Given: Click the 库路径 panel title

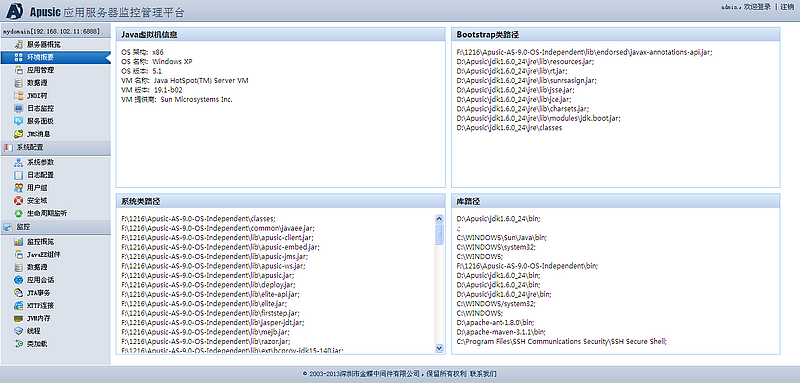Looking at the screenshot, I should coord(468,201).
